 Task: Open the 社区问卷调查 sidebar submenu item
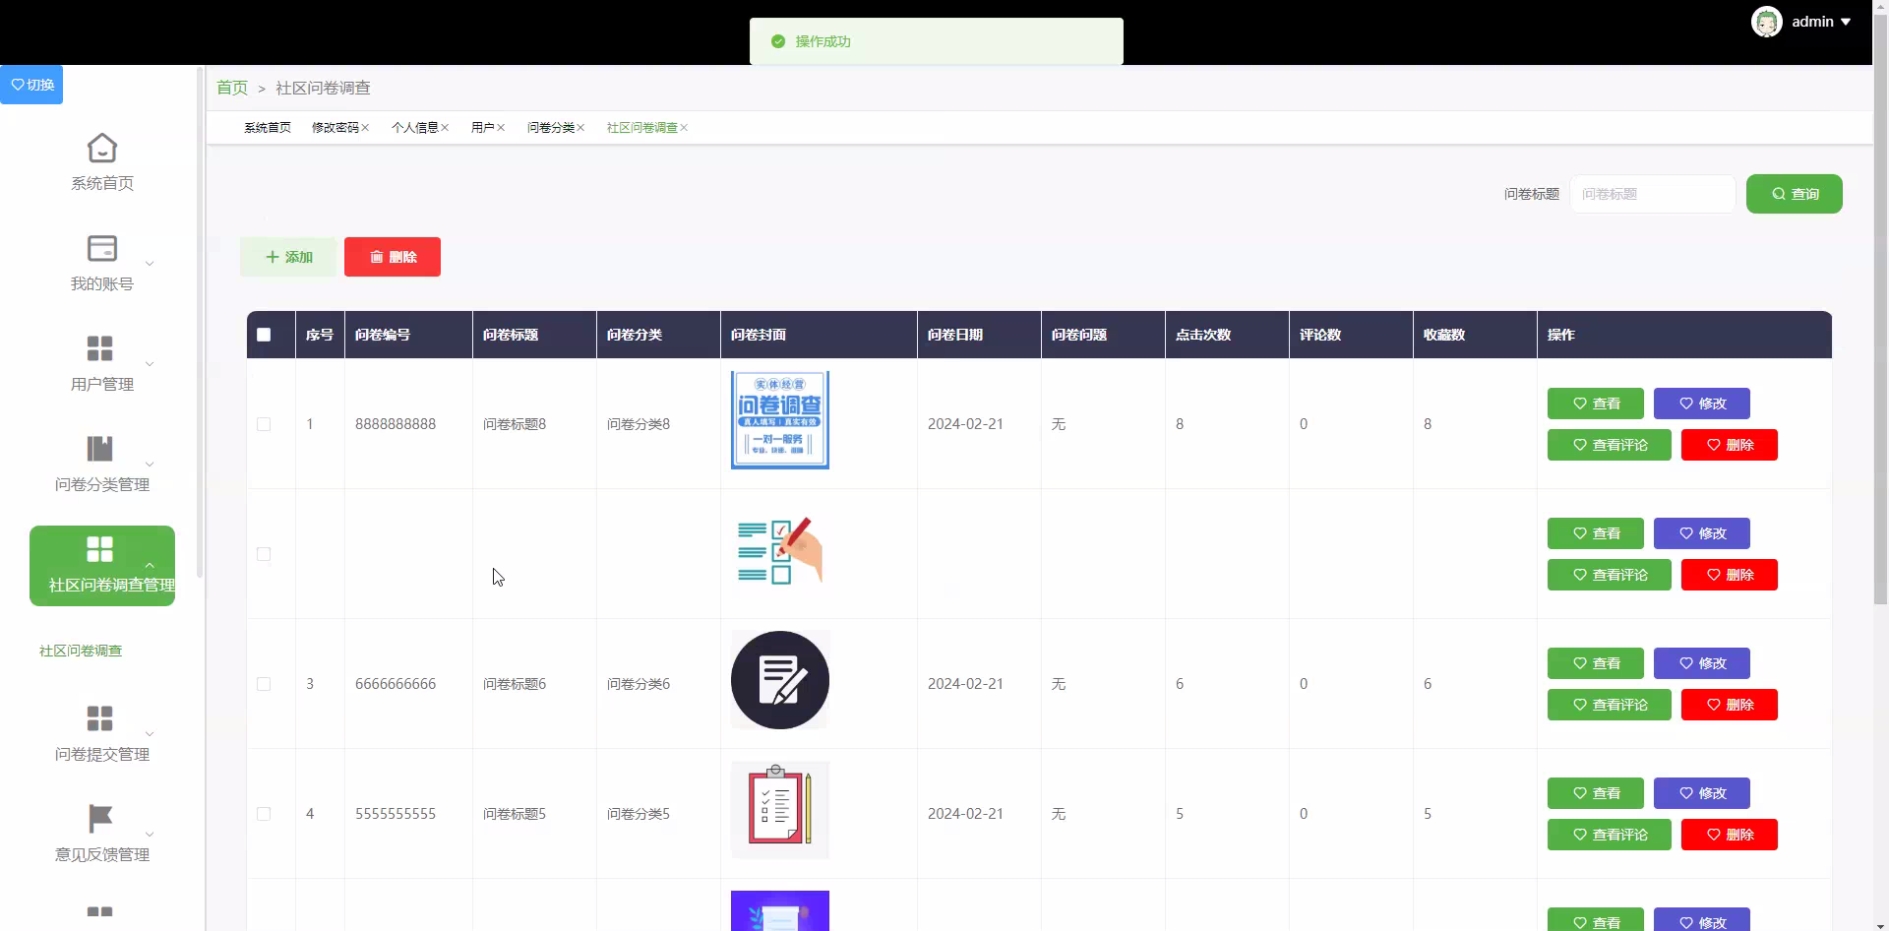coord(80,651)
